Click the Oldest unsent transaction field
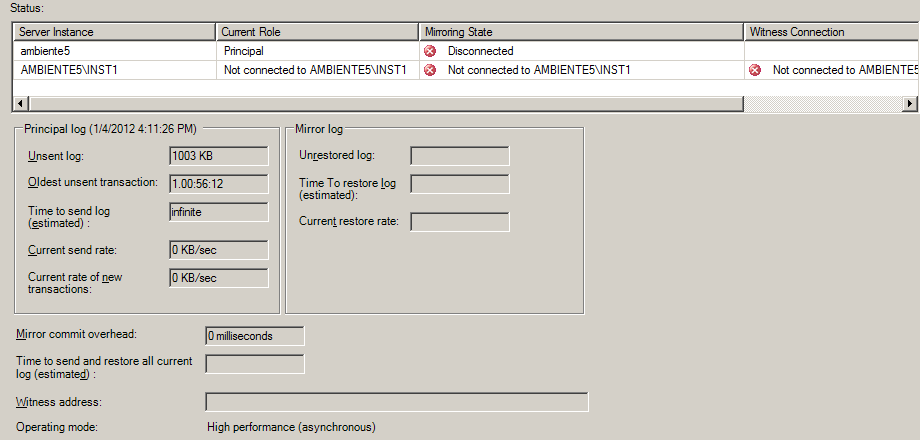 point(219,183)
